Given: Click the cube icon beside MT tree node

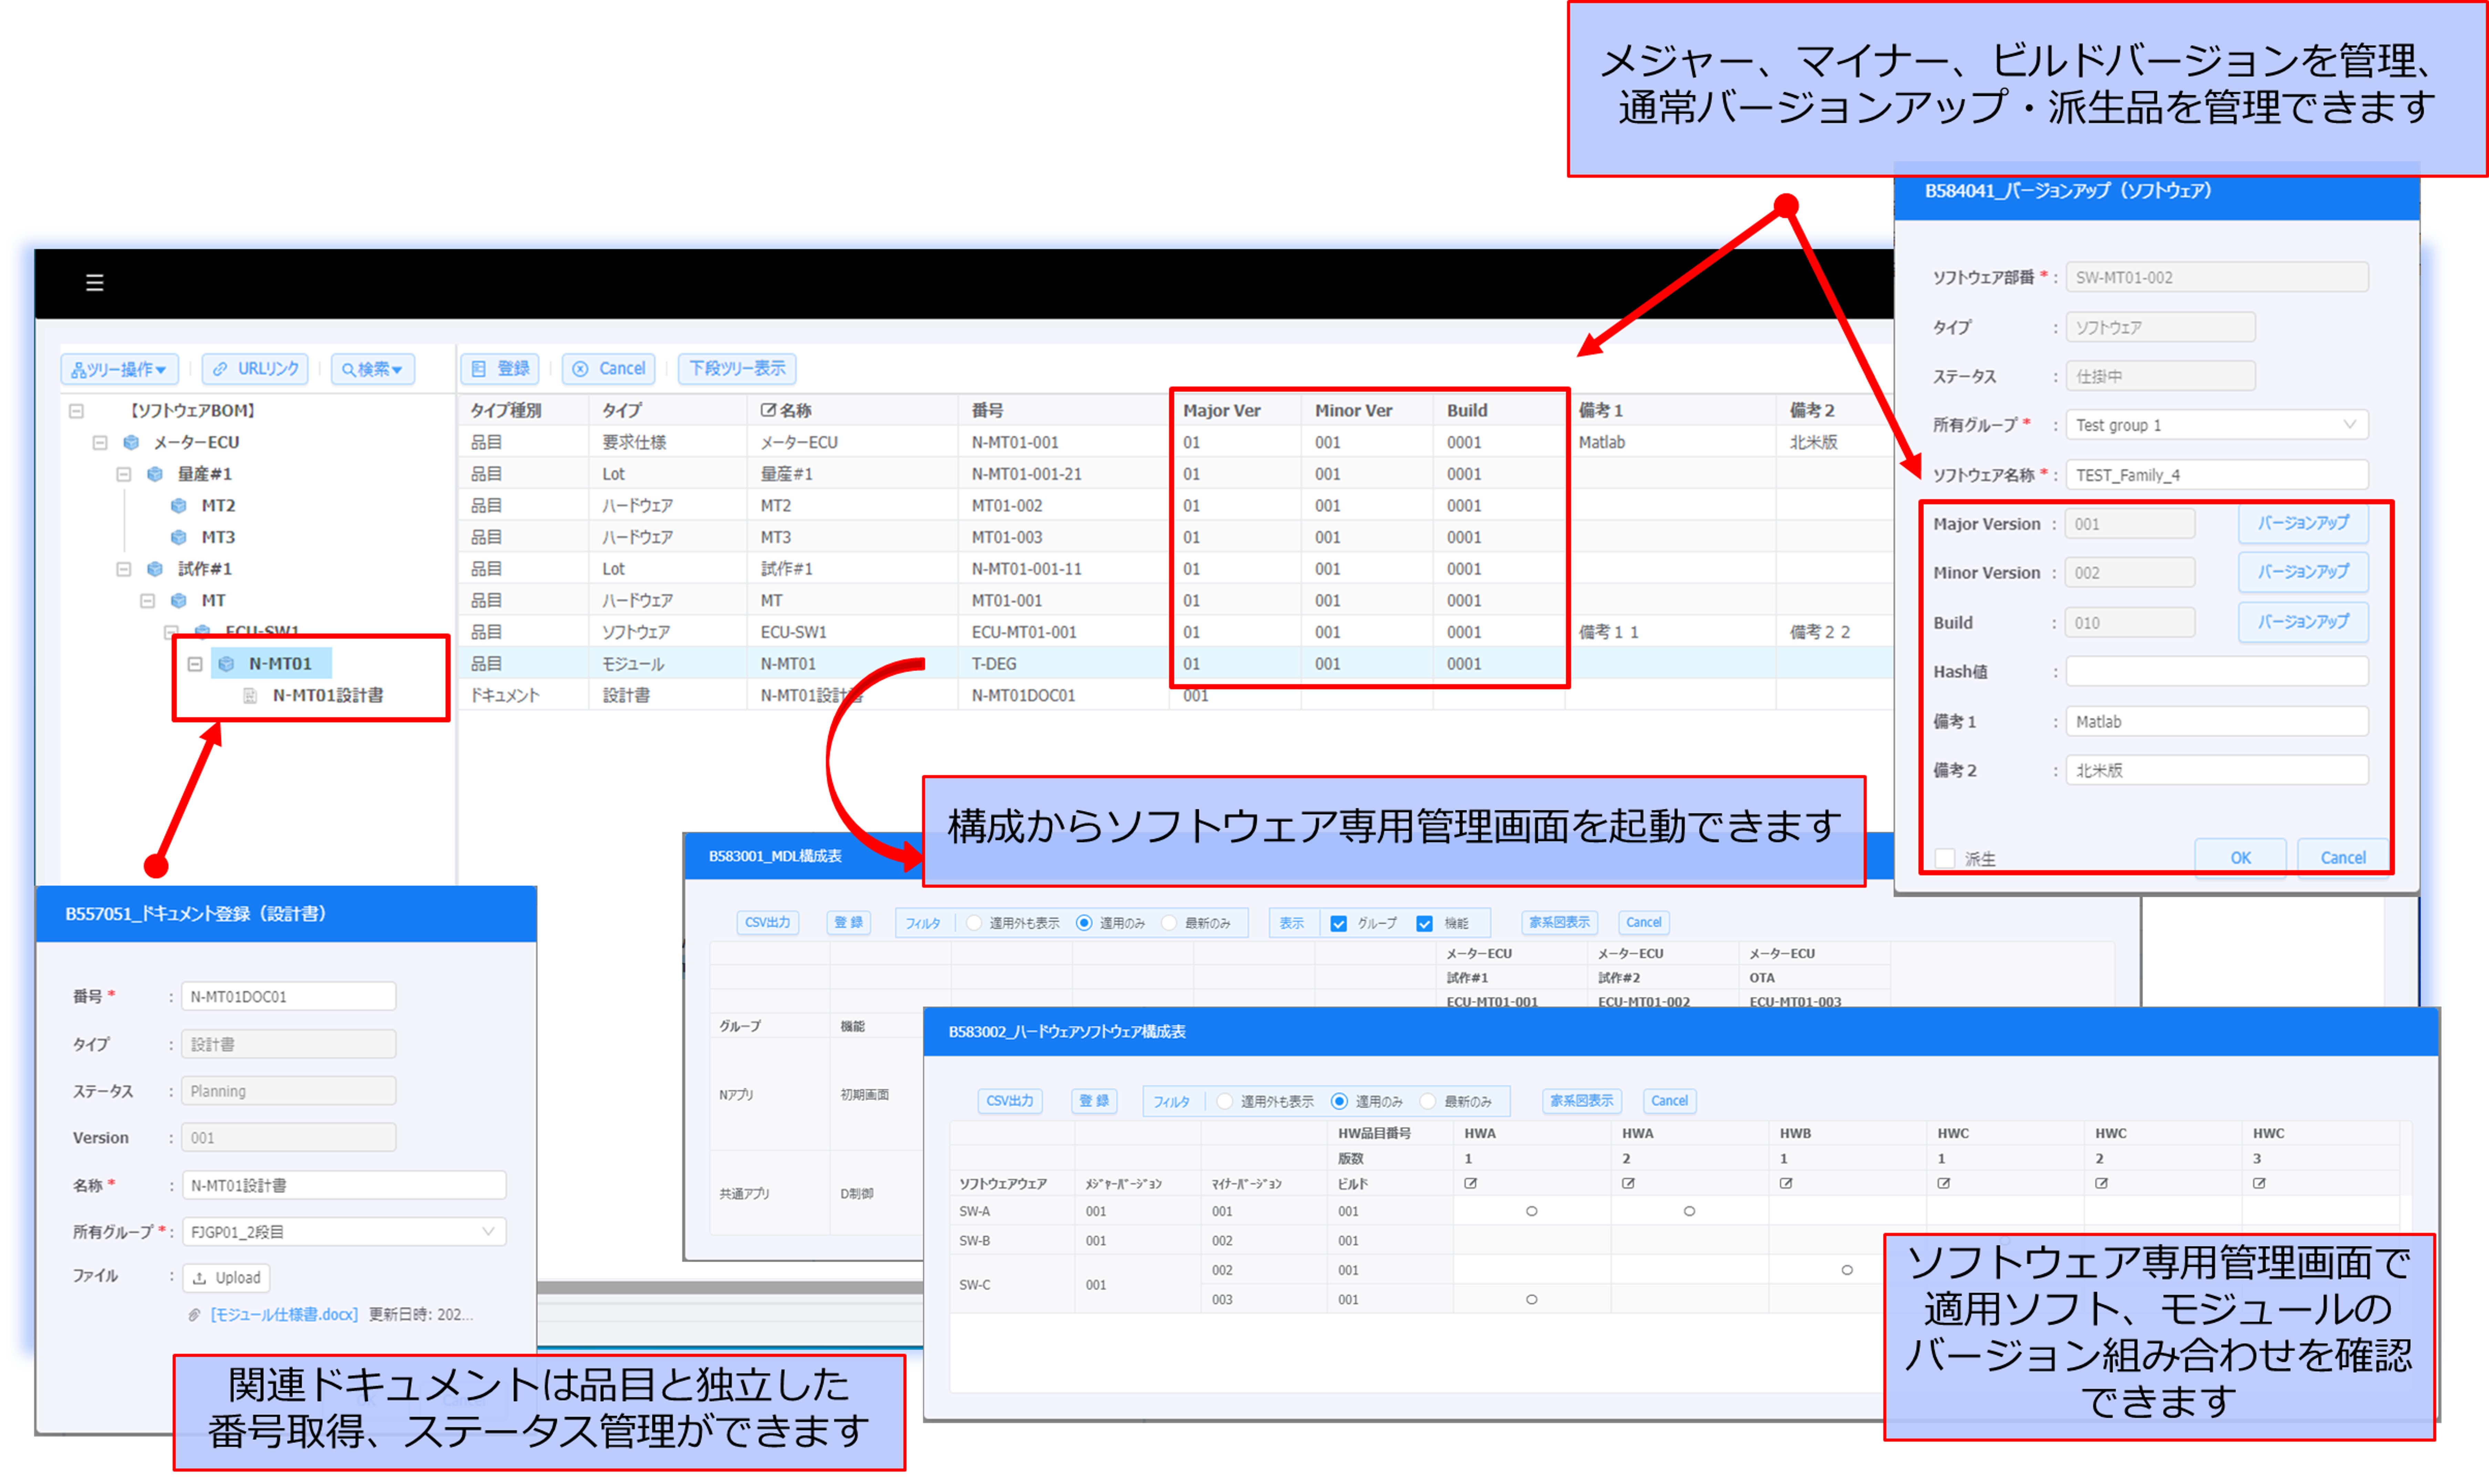Looking at the screenshot, I should click(x=179, y=601).
